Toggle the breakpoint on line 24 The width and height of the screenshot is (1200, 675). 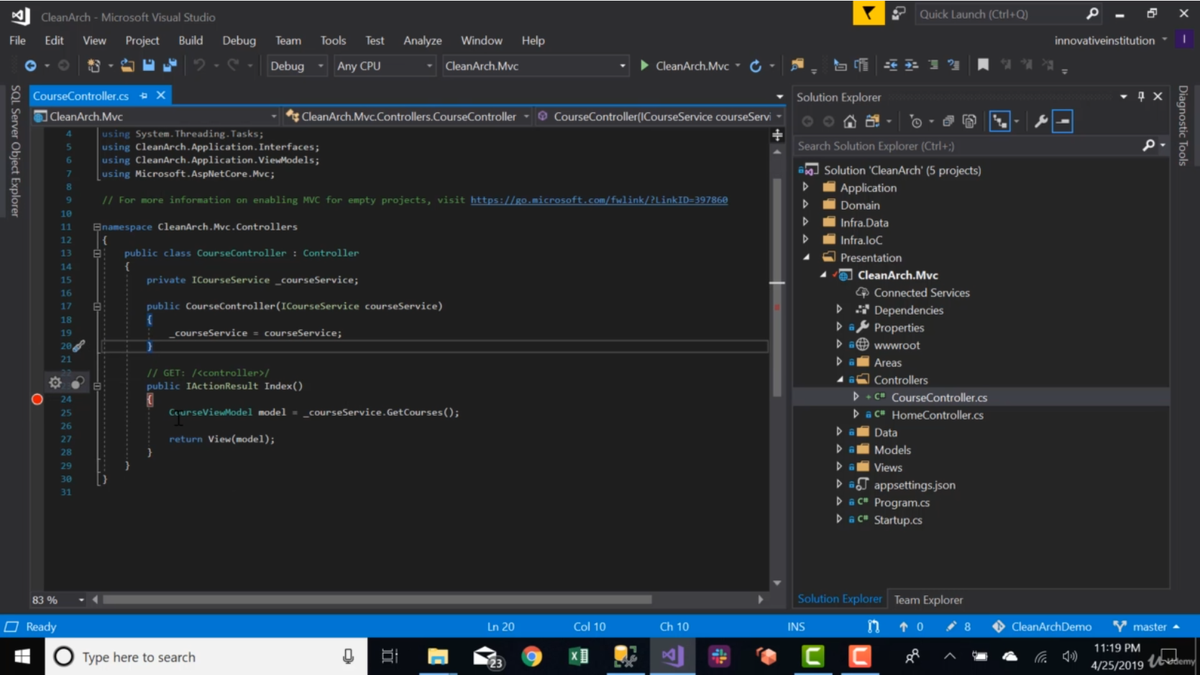click(x=37, y=399)
